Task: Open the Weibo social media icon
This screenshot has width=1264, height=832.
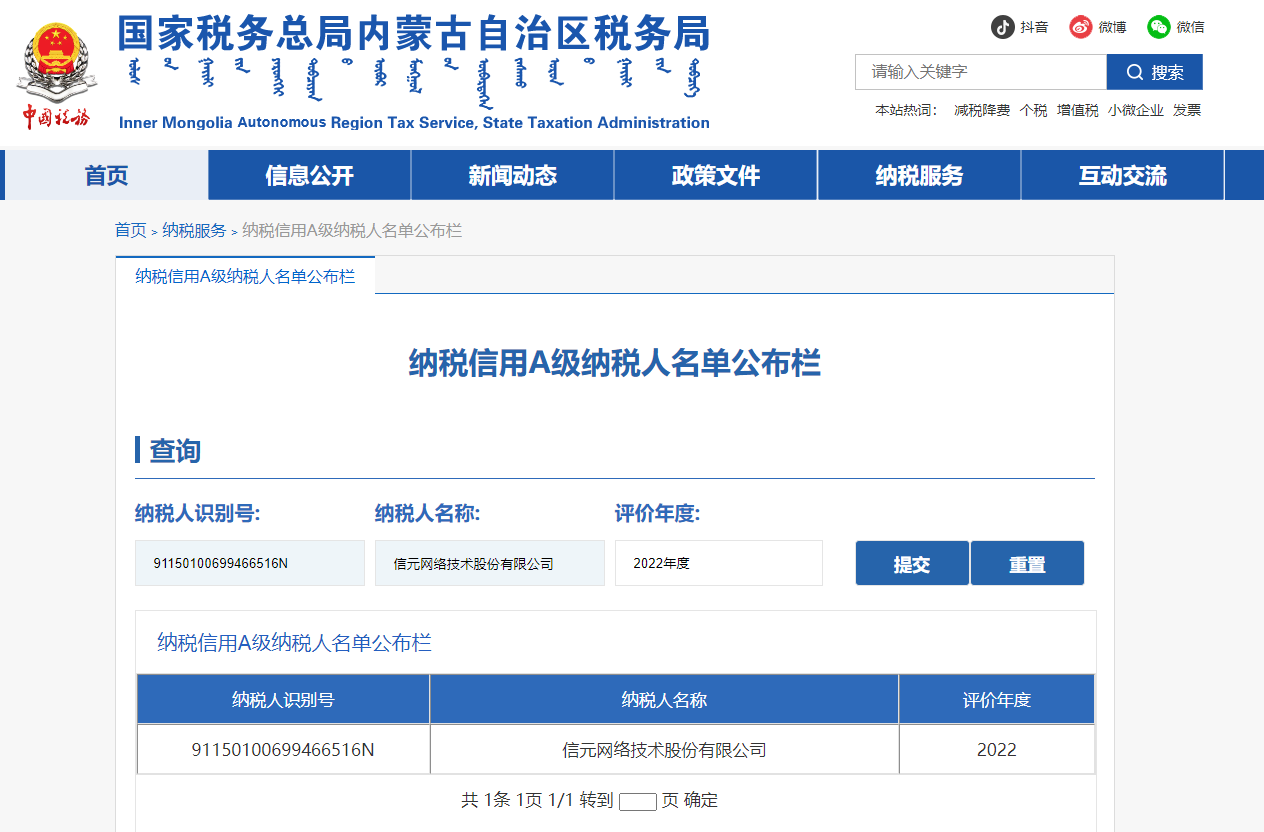Action: pyautogui.click(x=1081, y=27)
